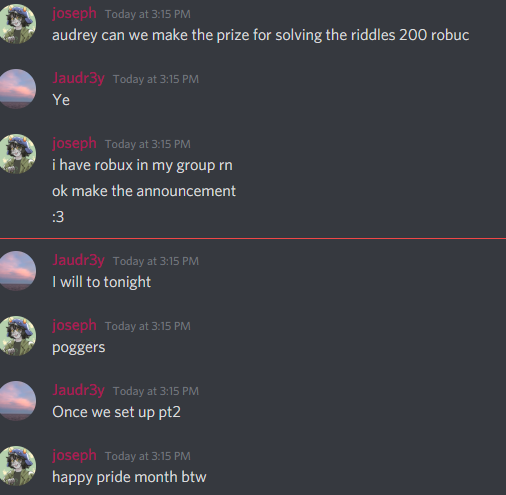Select the 'audrey can we make the prize' message
506x495 pixels.
point(261,35)
